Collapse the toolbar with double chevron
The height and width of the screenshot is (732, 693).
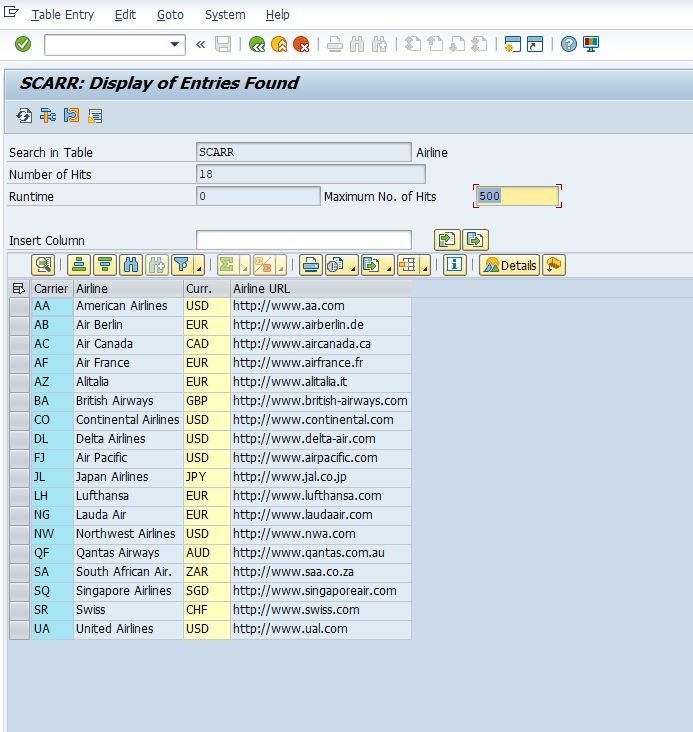[x=201, y=44]
